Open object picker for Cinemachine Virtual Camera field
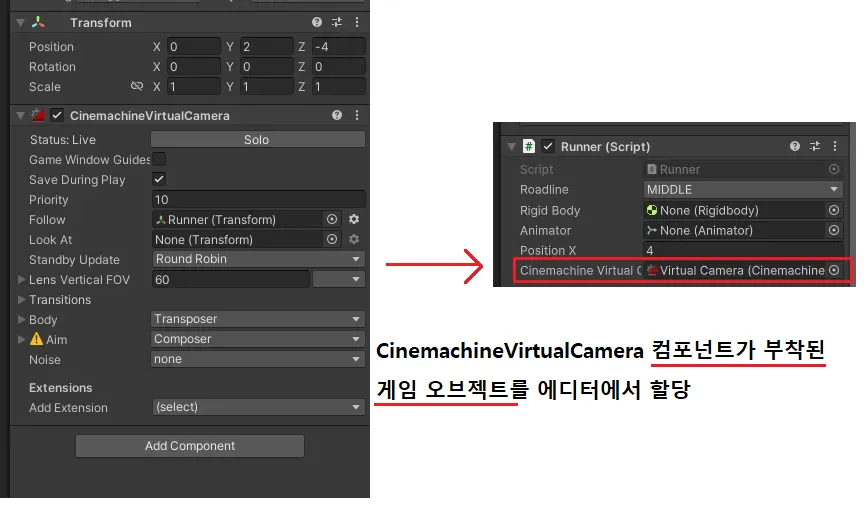 pyautogui.click(x=834, y=270)
